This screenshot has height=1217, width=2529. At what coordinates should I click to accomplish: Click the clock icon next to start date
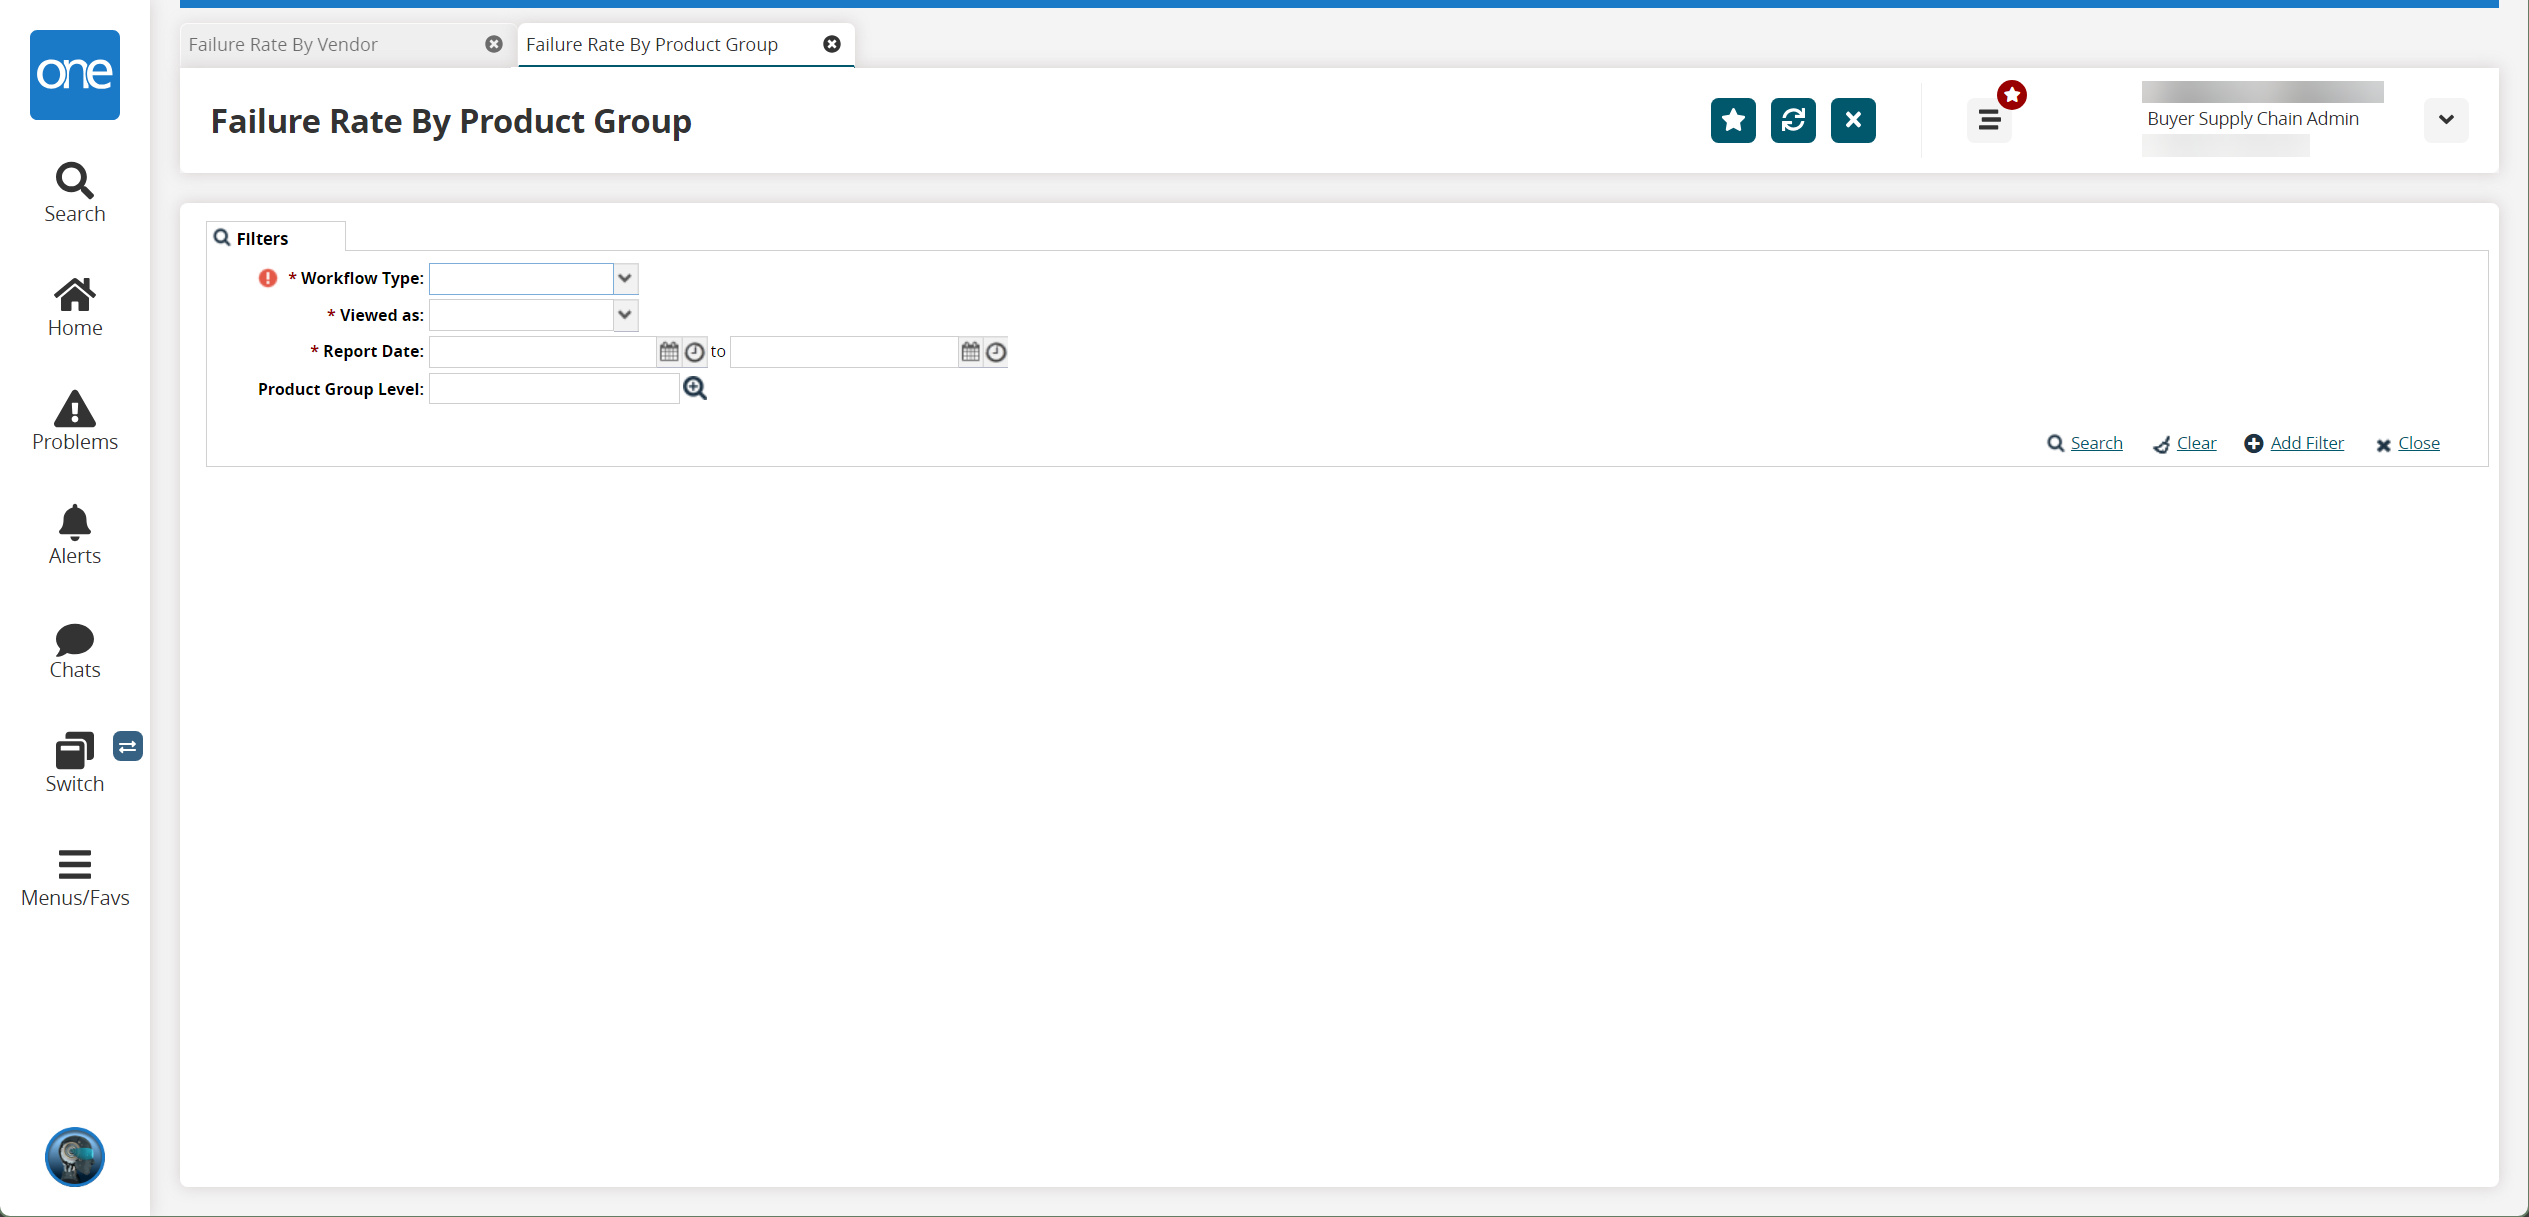(697, 351)
